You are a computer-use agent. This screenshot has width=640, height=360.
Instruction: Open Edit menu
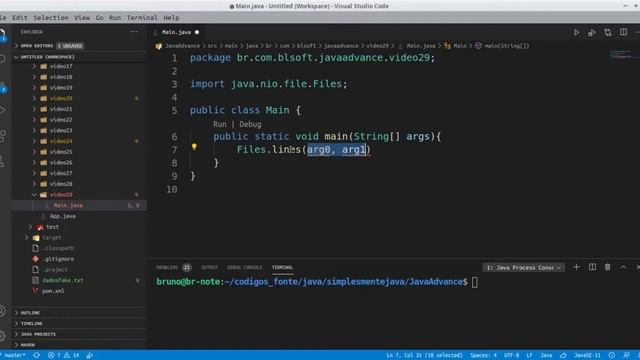tap(20, 18)
